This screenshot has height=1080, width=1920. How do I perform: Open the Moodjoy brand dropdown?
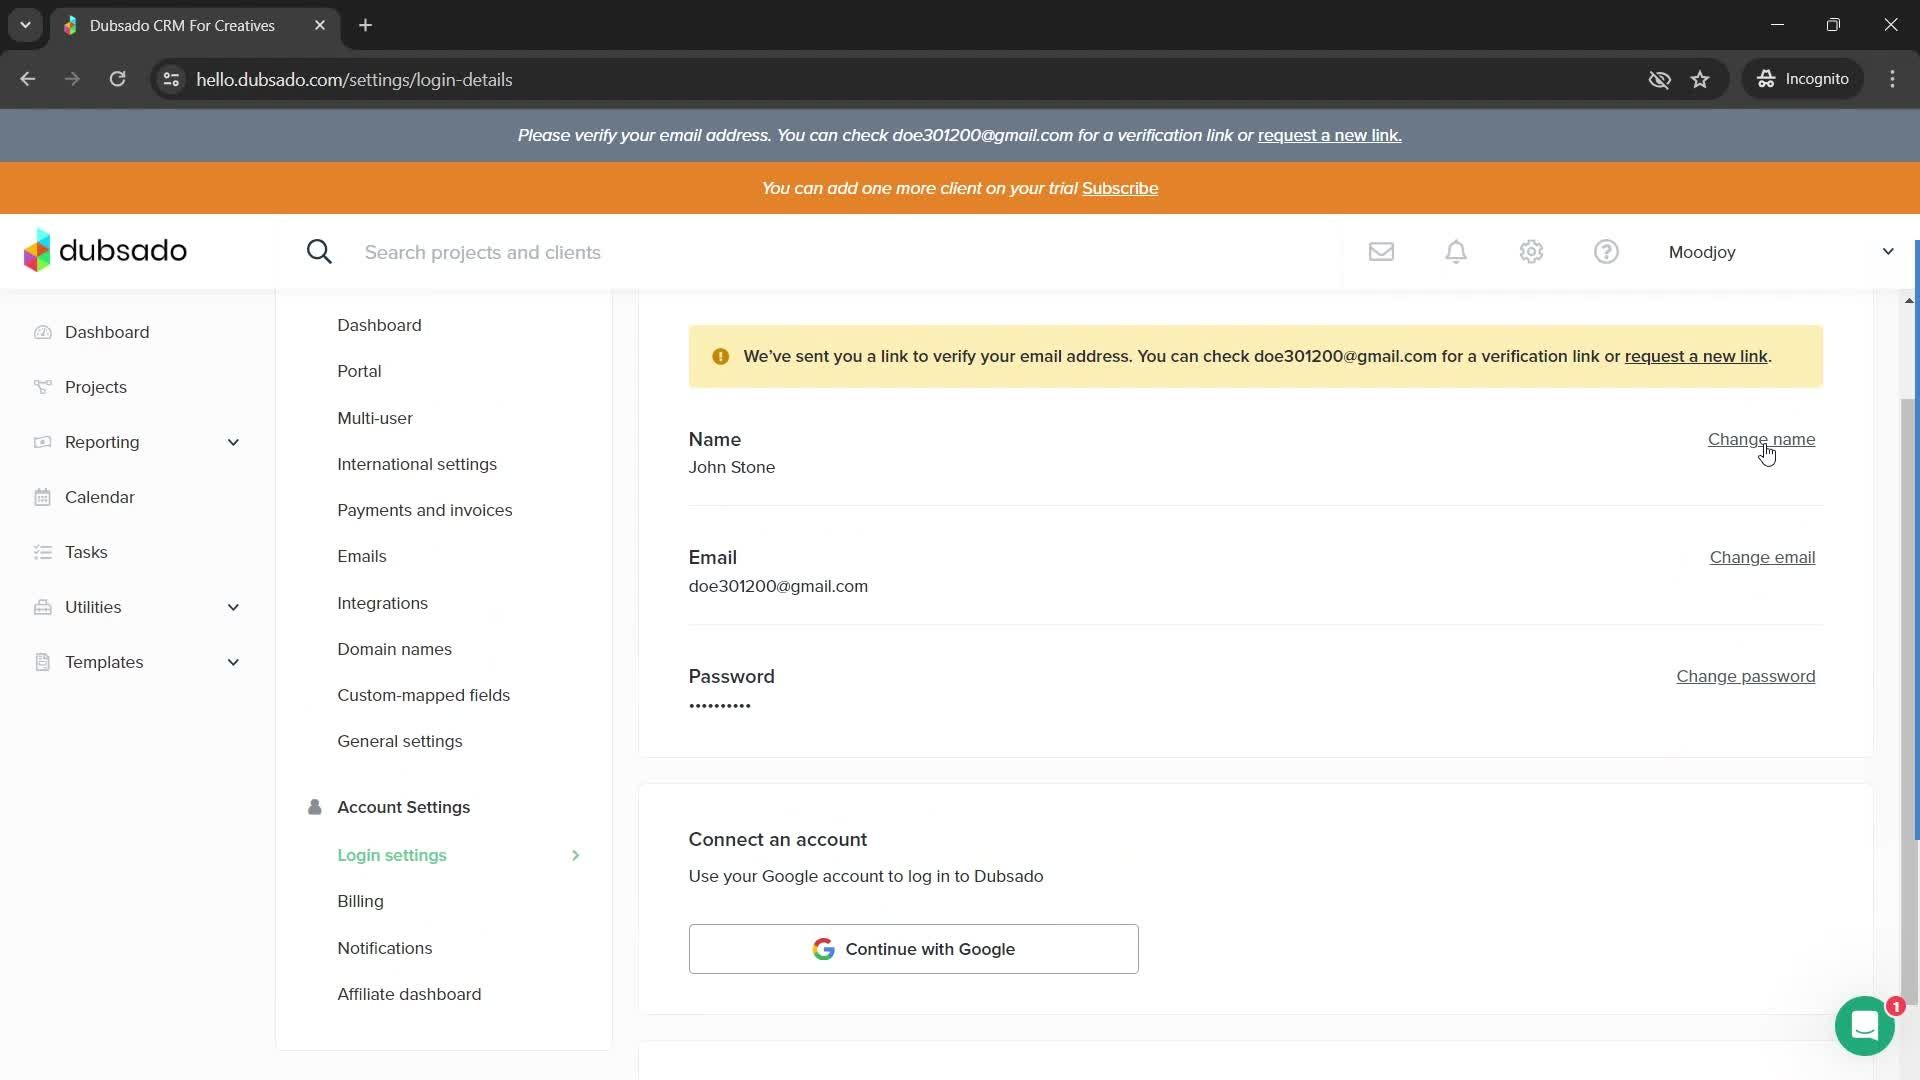(x=1780, y=252)
